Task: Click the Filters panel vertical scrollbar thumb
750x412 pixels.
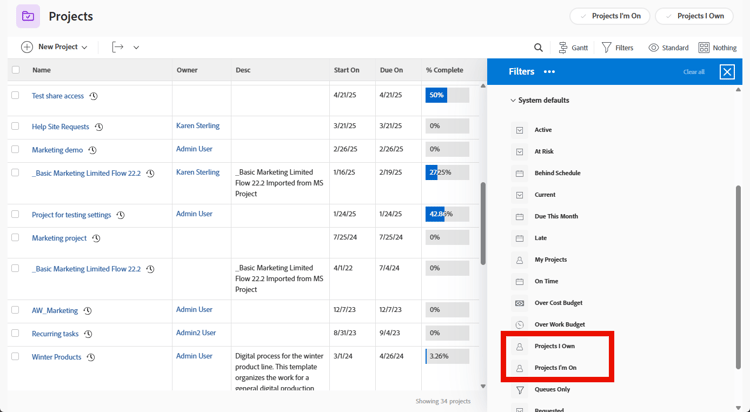Action: [738, 278]
